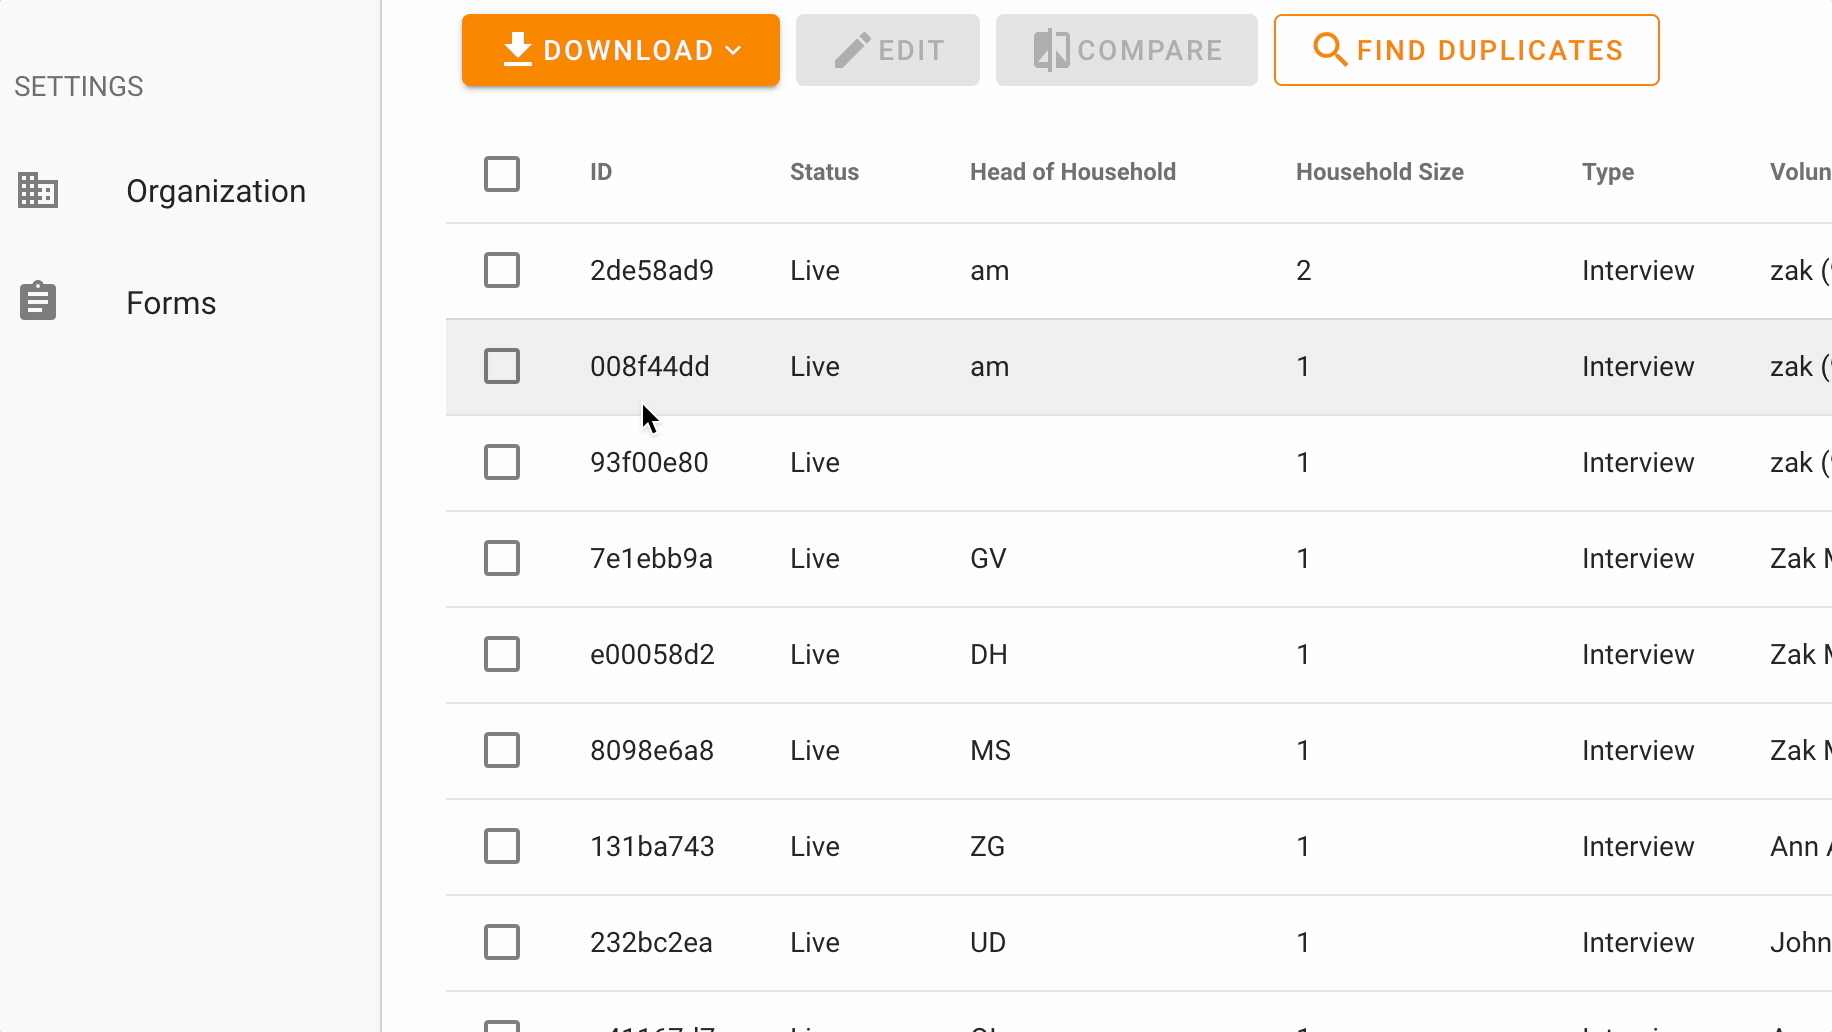Click Interview type in row 7e1ebb9a
The image size is (1832, 1032).
click(x=1638, y=558)
